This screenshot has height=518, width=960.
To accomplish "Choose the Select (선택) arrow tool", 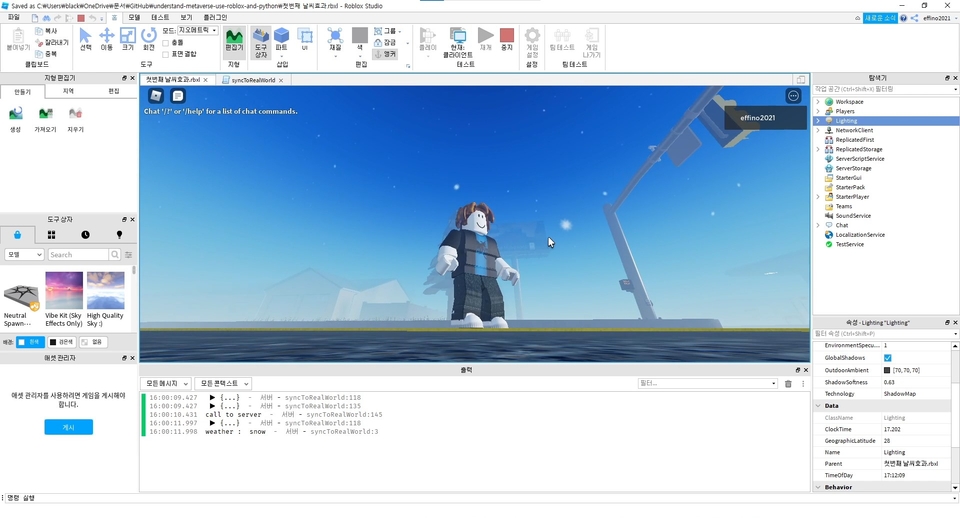I will 85,39.
